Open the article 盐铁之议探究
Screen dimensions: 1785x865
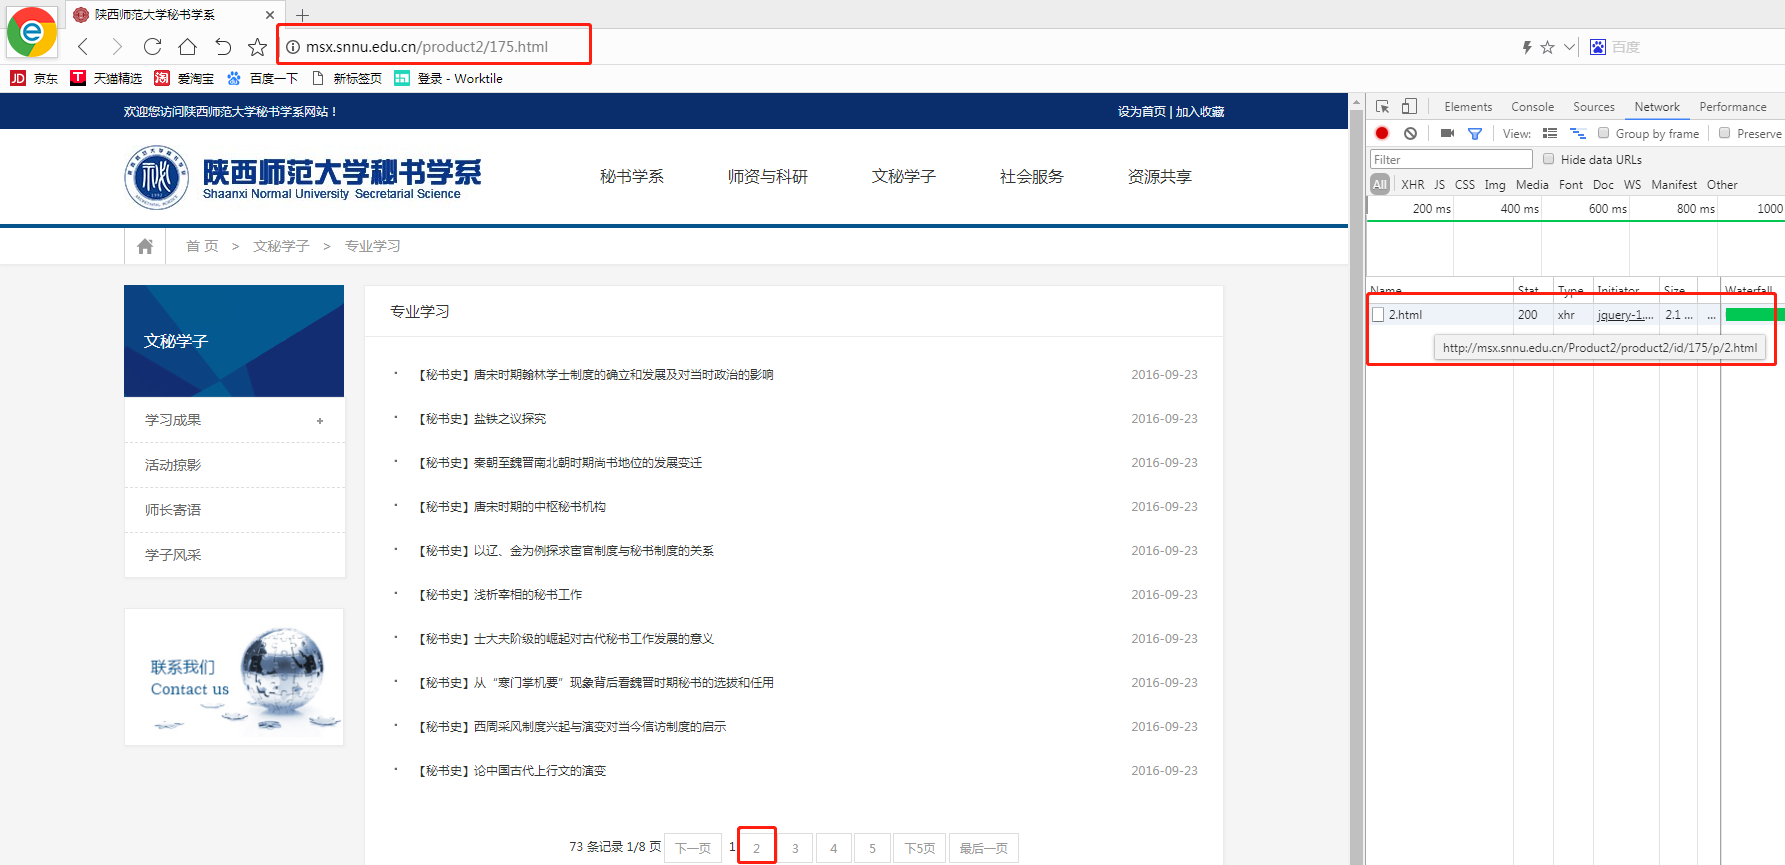point(509,419)
